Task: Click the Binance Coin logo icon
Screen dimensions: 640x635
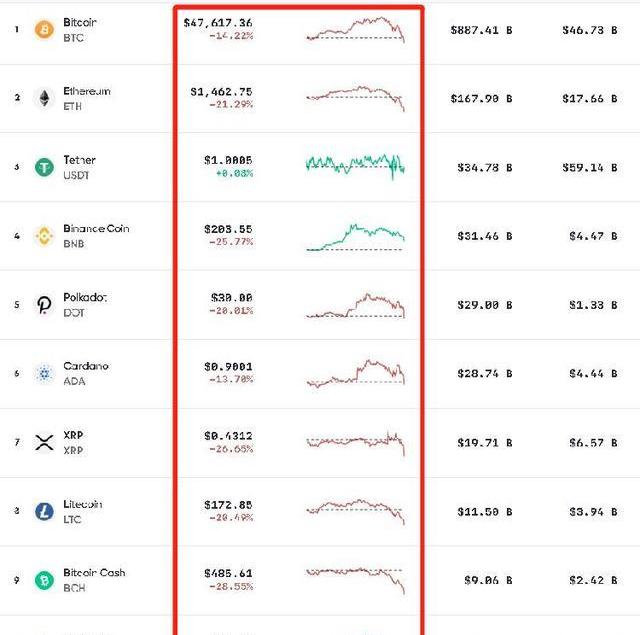Action: (44, 236)
